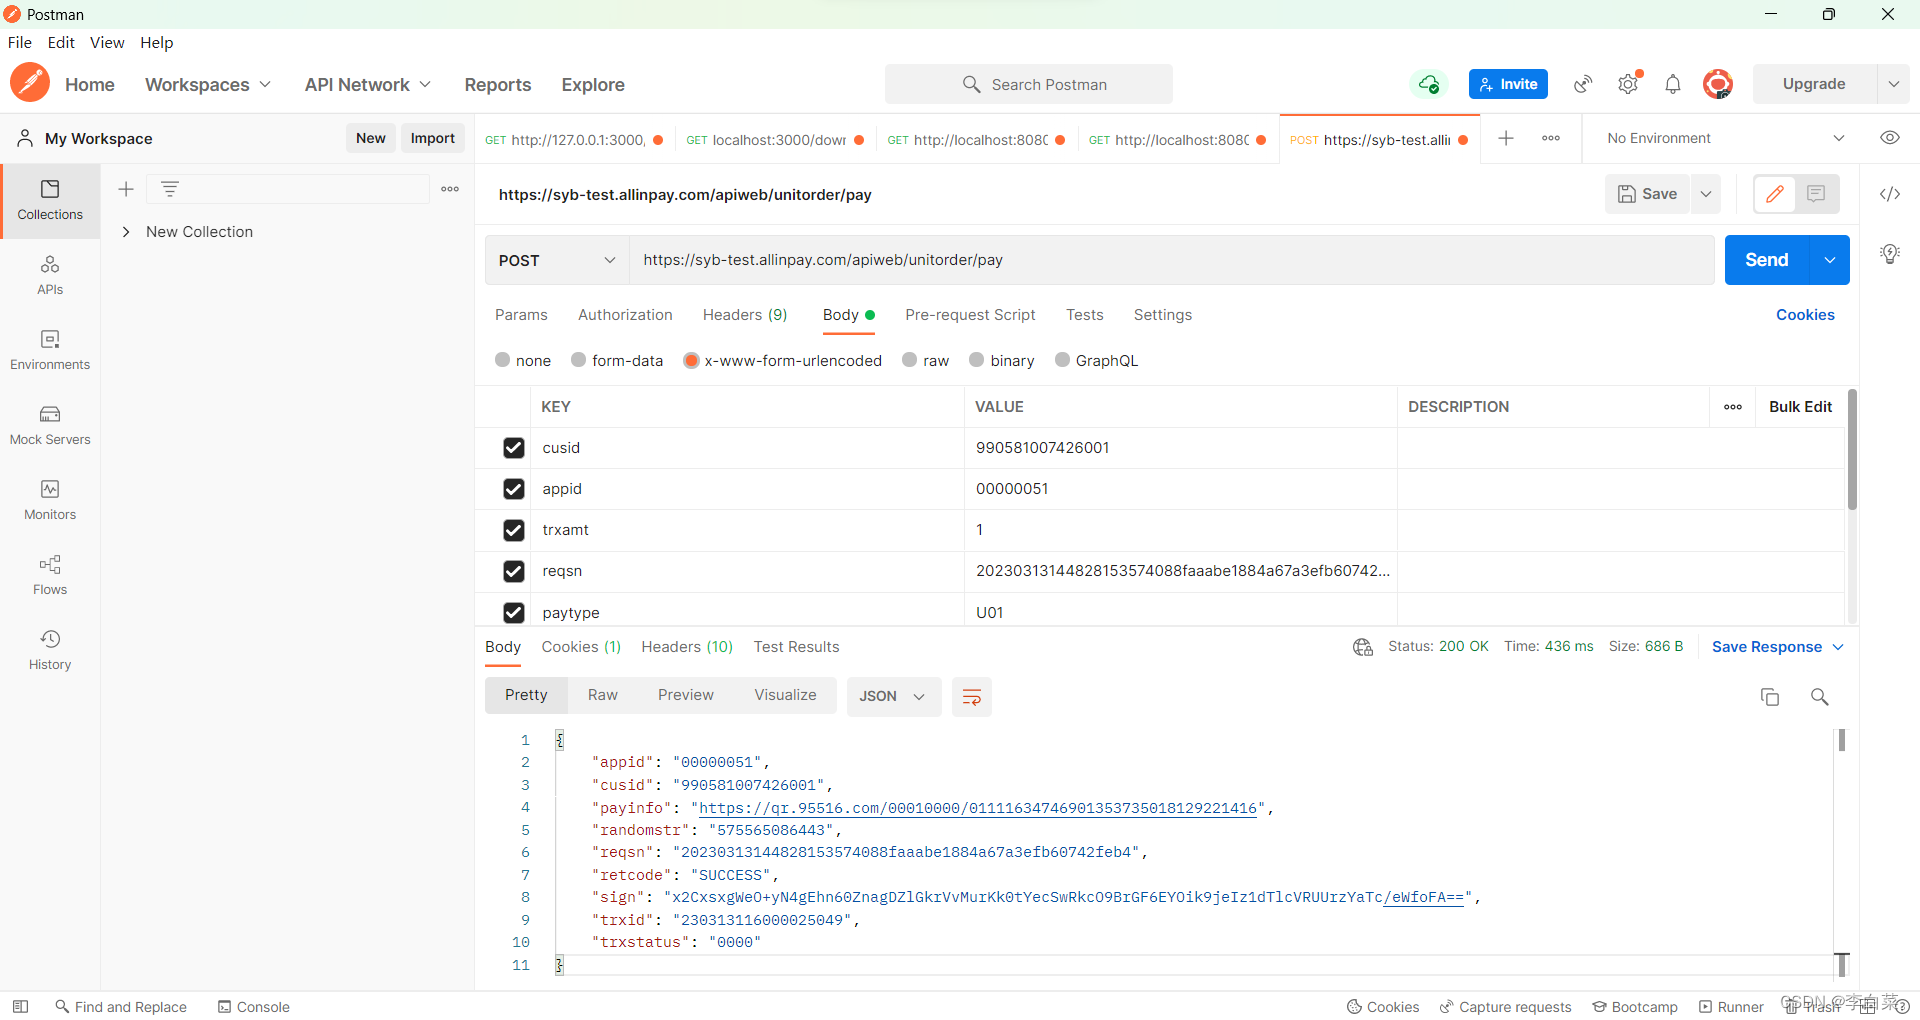Select the form-data body type
Screen dimensions: 1920x1020
579,360
